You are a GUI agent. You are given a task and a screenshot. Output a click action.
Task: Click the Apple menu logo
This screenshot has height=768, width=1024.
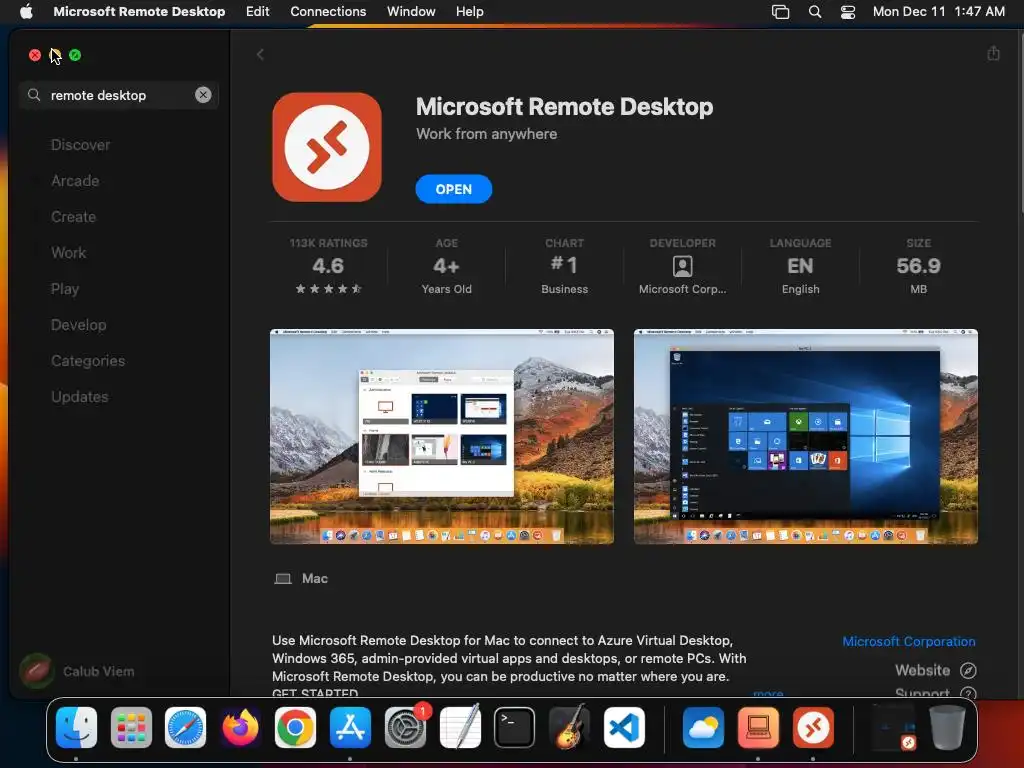tap(26, 11)
